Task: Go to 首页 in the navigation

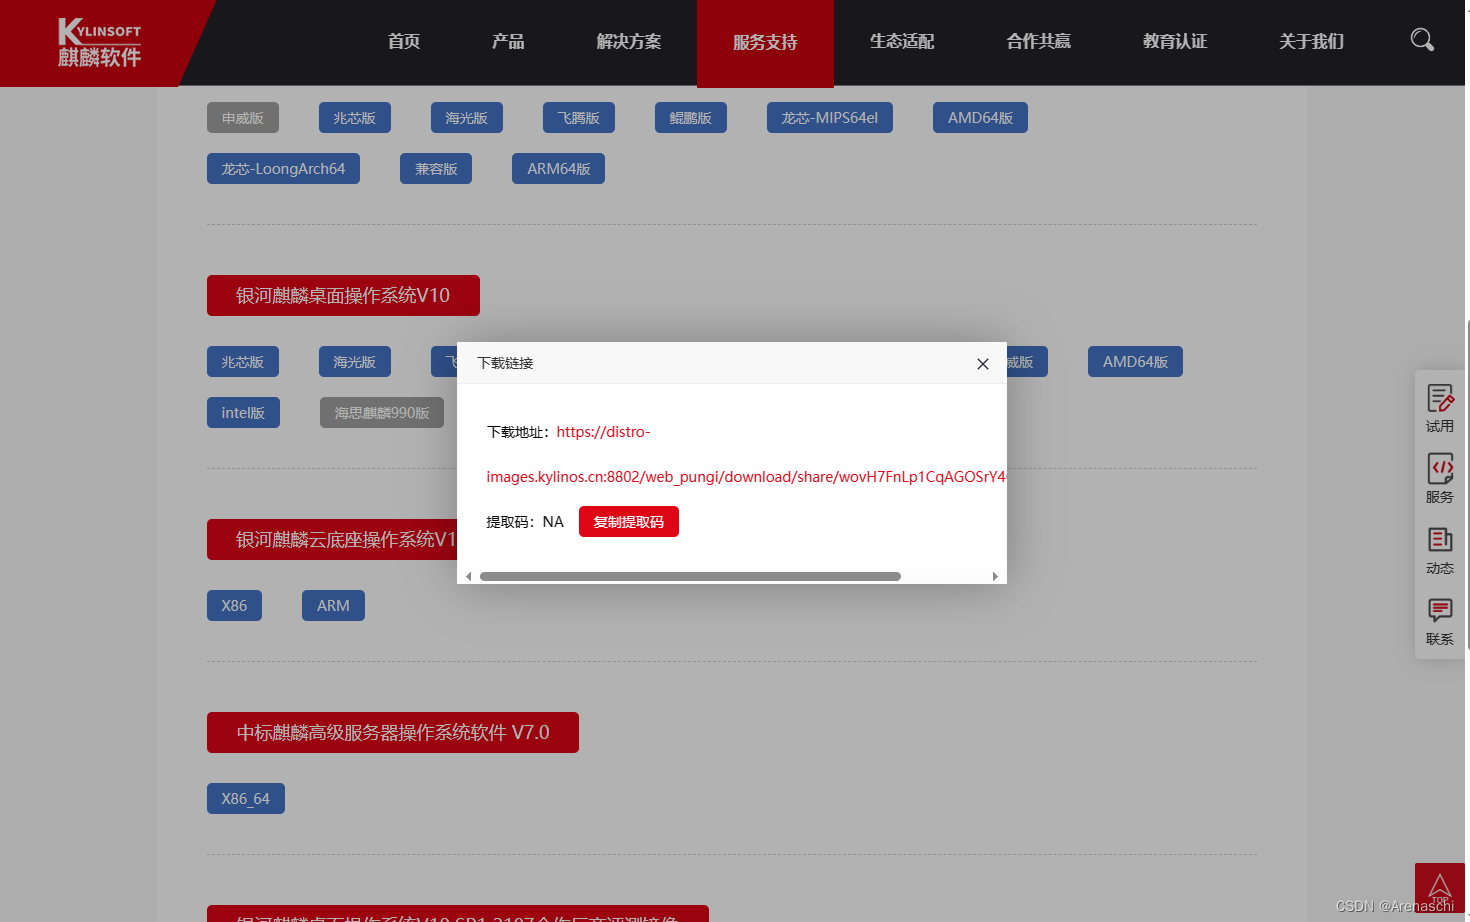Action: 404,41
